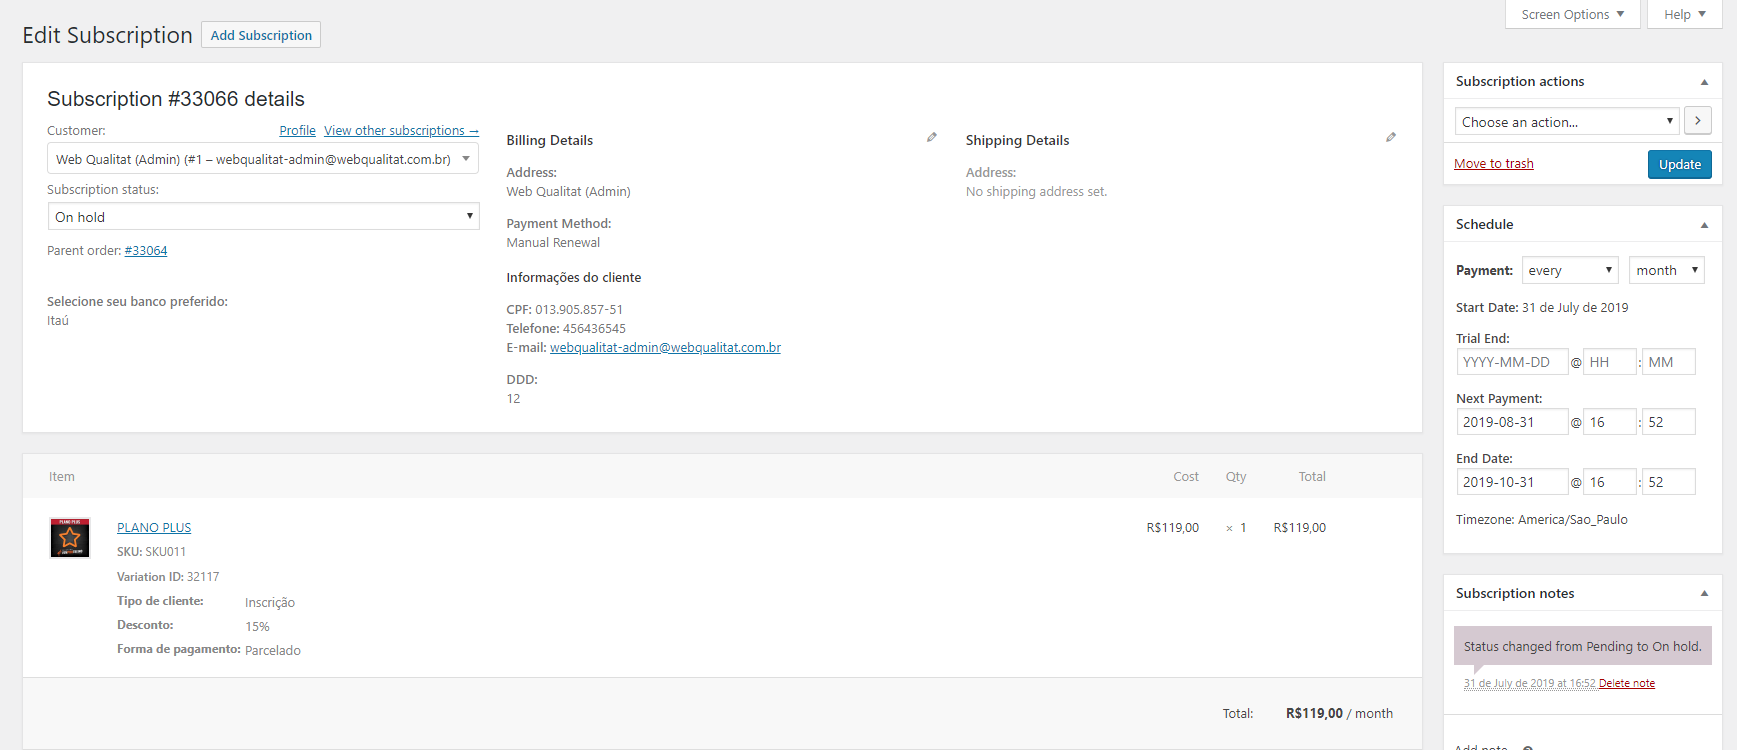Click Add Subscription button
The width and height of the screenshot is (1737, 750).
pos(261,35)
